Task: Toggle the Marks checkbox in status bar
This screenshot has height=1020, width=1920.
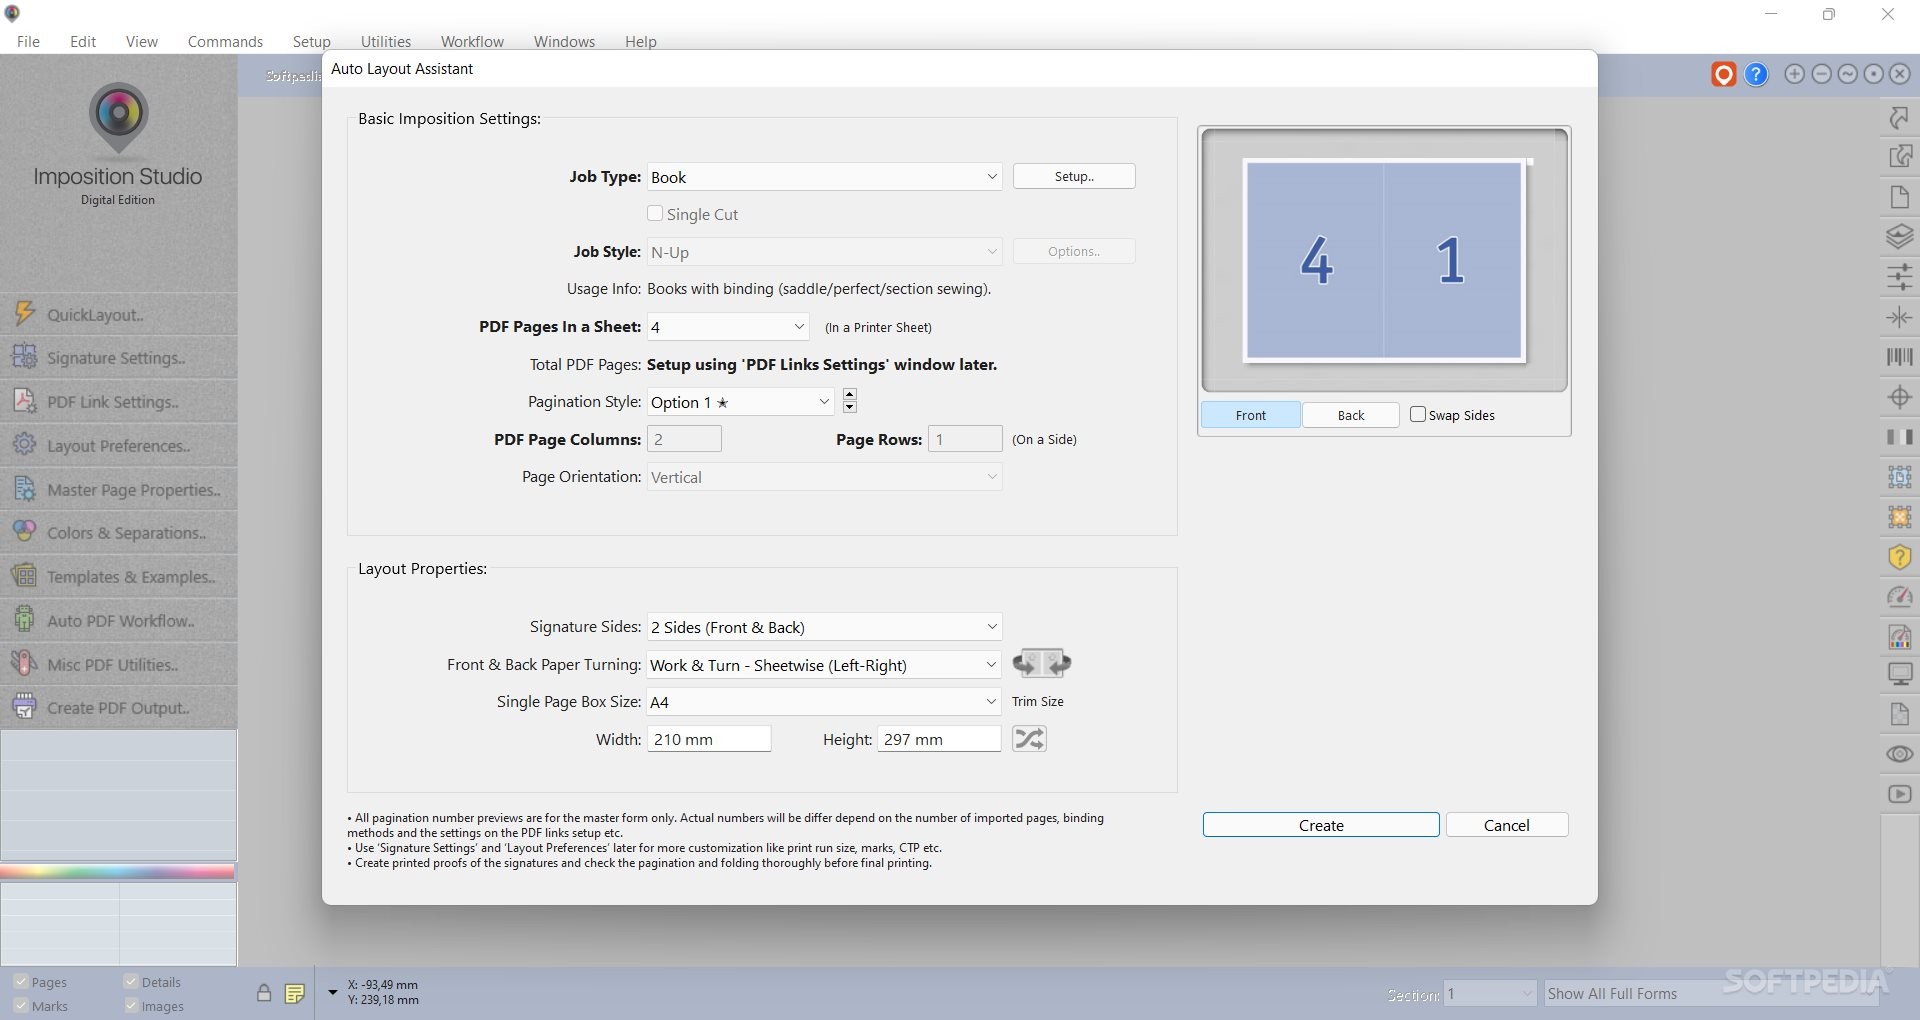Action: coord(20,1006)
